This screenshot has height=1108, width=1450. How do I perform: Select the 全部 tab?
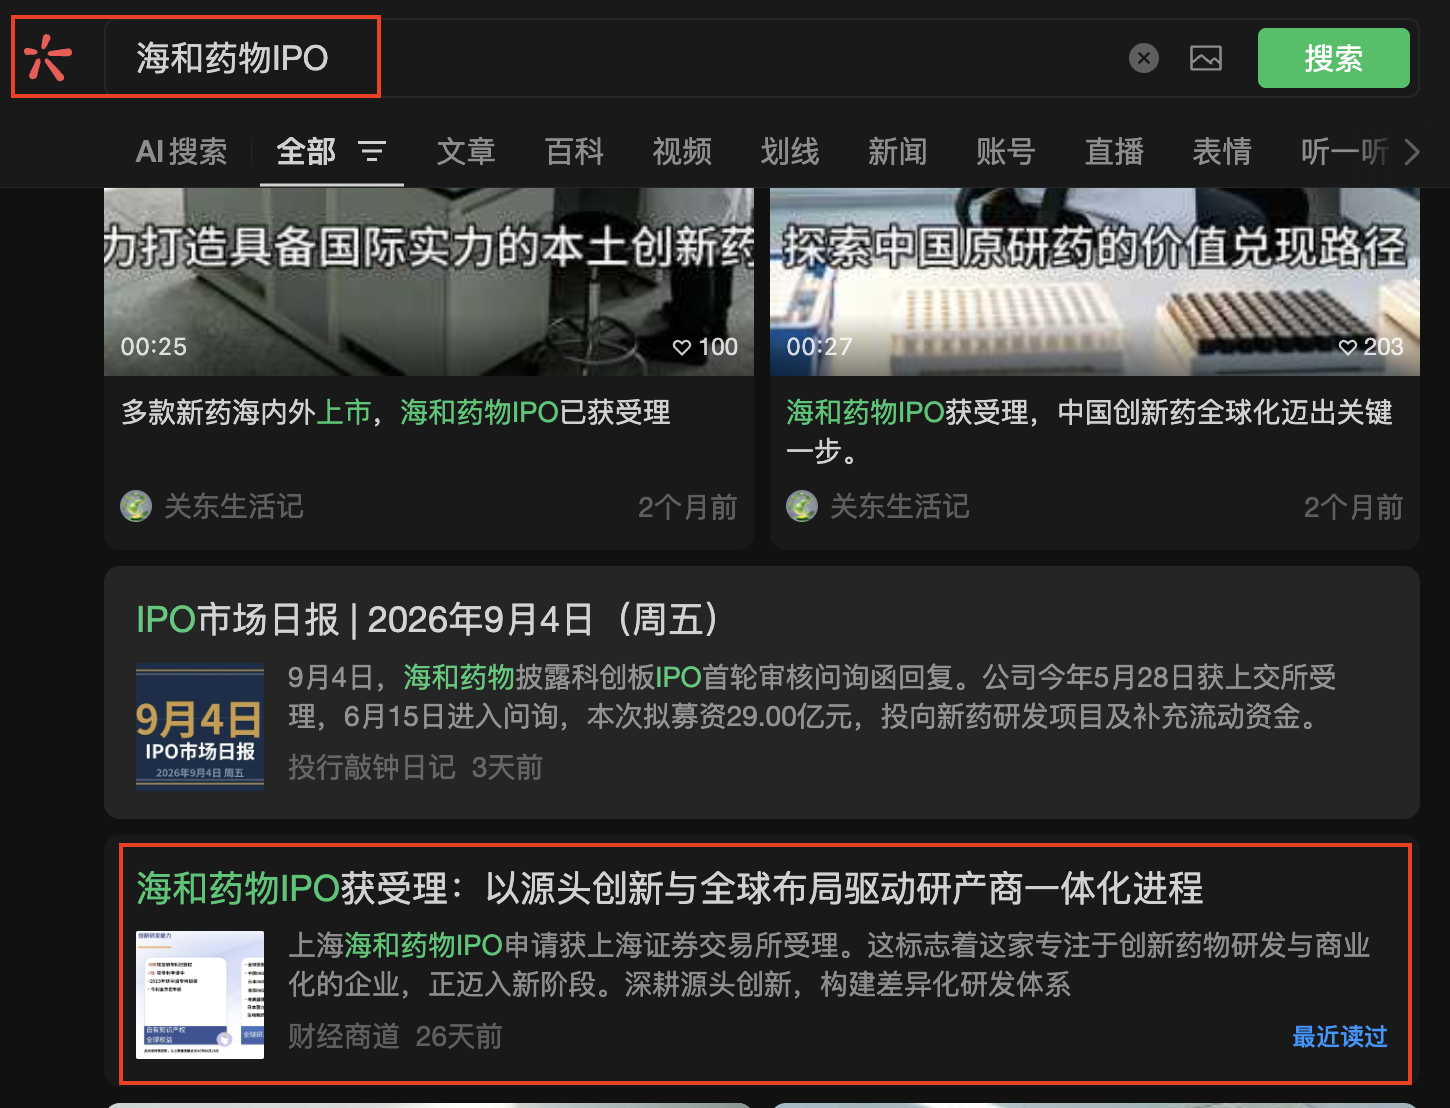pos(306,152)
